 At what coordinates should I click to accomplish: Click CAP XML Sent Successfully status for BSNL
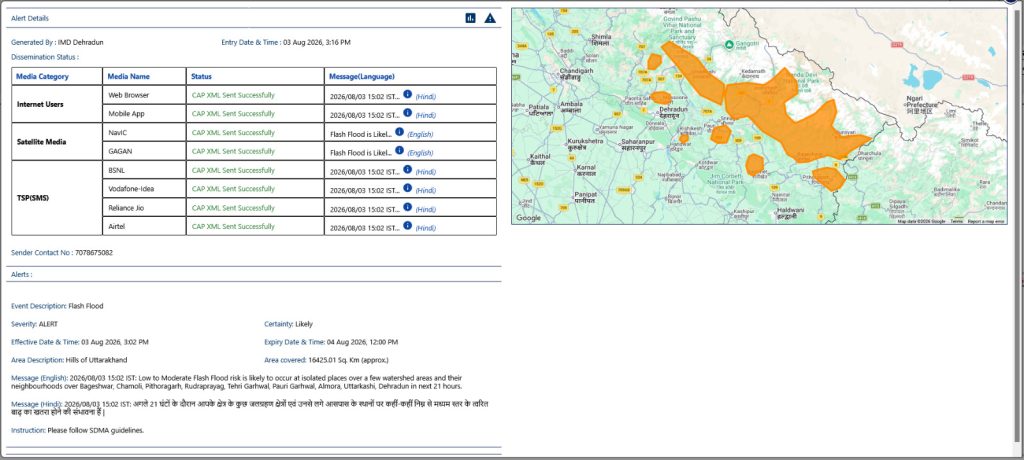[233, 170]
